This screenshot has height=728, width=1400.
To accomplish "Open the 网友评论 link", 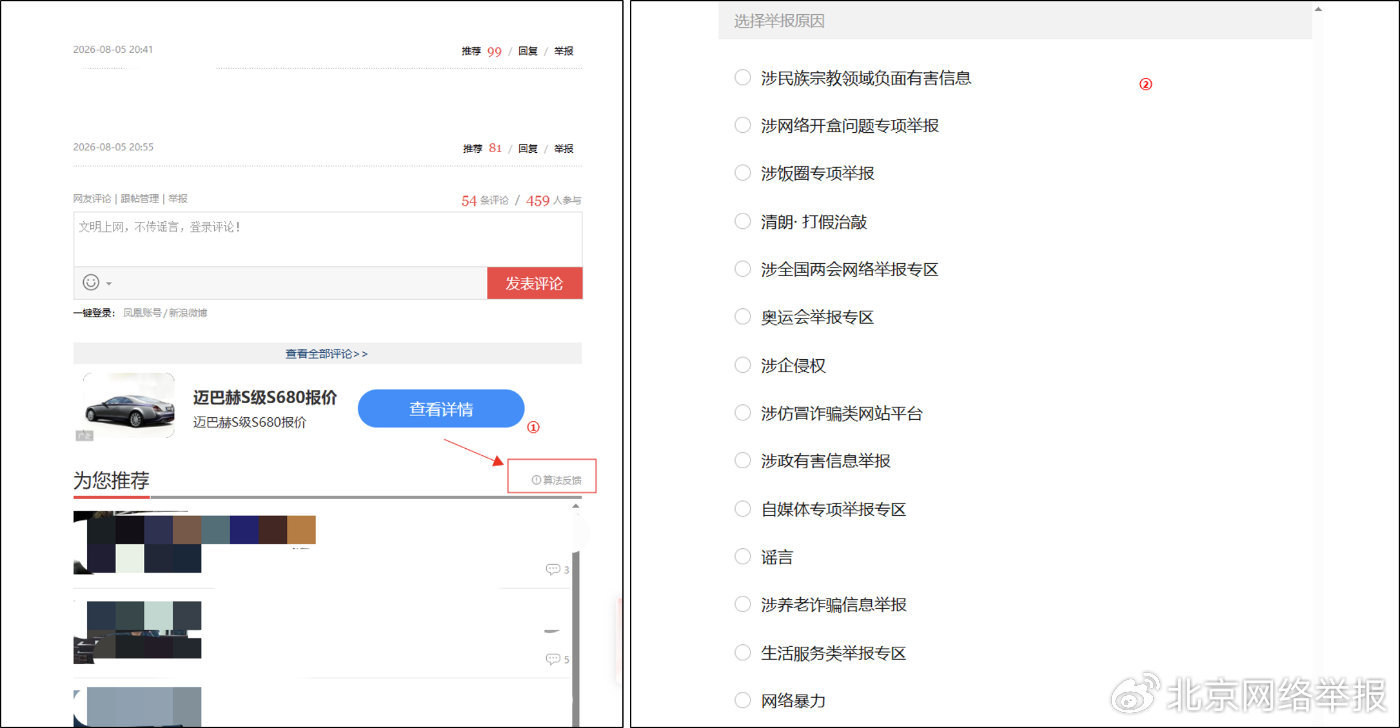I will click(x=92, y=199).
